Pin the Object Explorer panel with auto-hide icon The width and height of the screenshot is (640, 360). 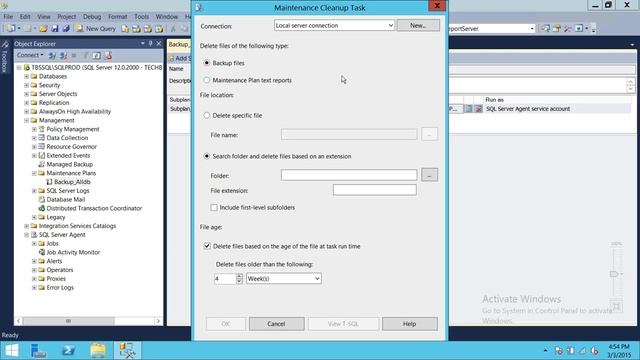[x=150, y=44]
